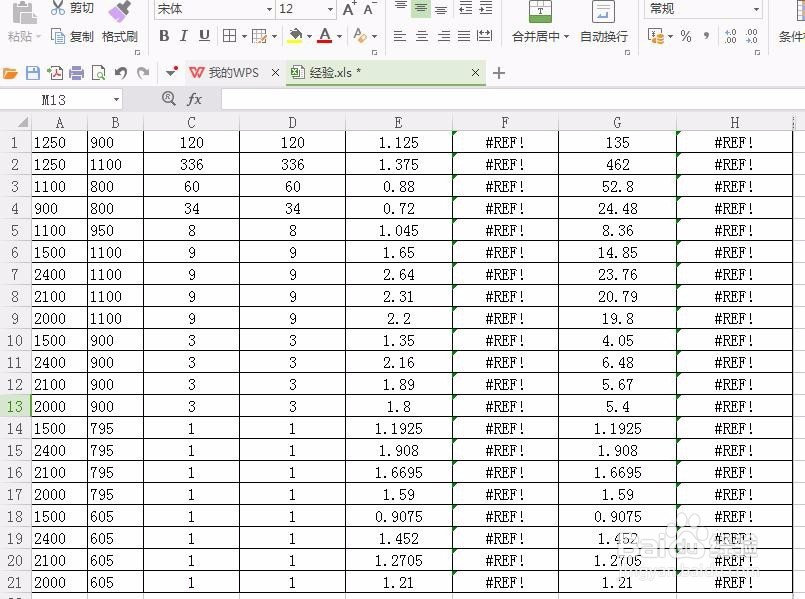Image resolution: width=805 pixels, height=599 pixels.
Task: Open quick access customize dropdown
Action: click(x=171, y=72)
